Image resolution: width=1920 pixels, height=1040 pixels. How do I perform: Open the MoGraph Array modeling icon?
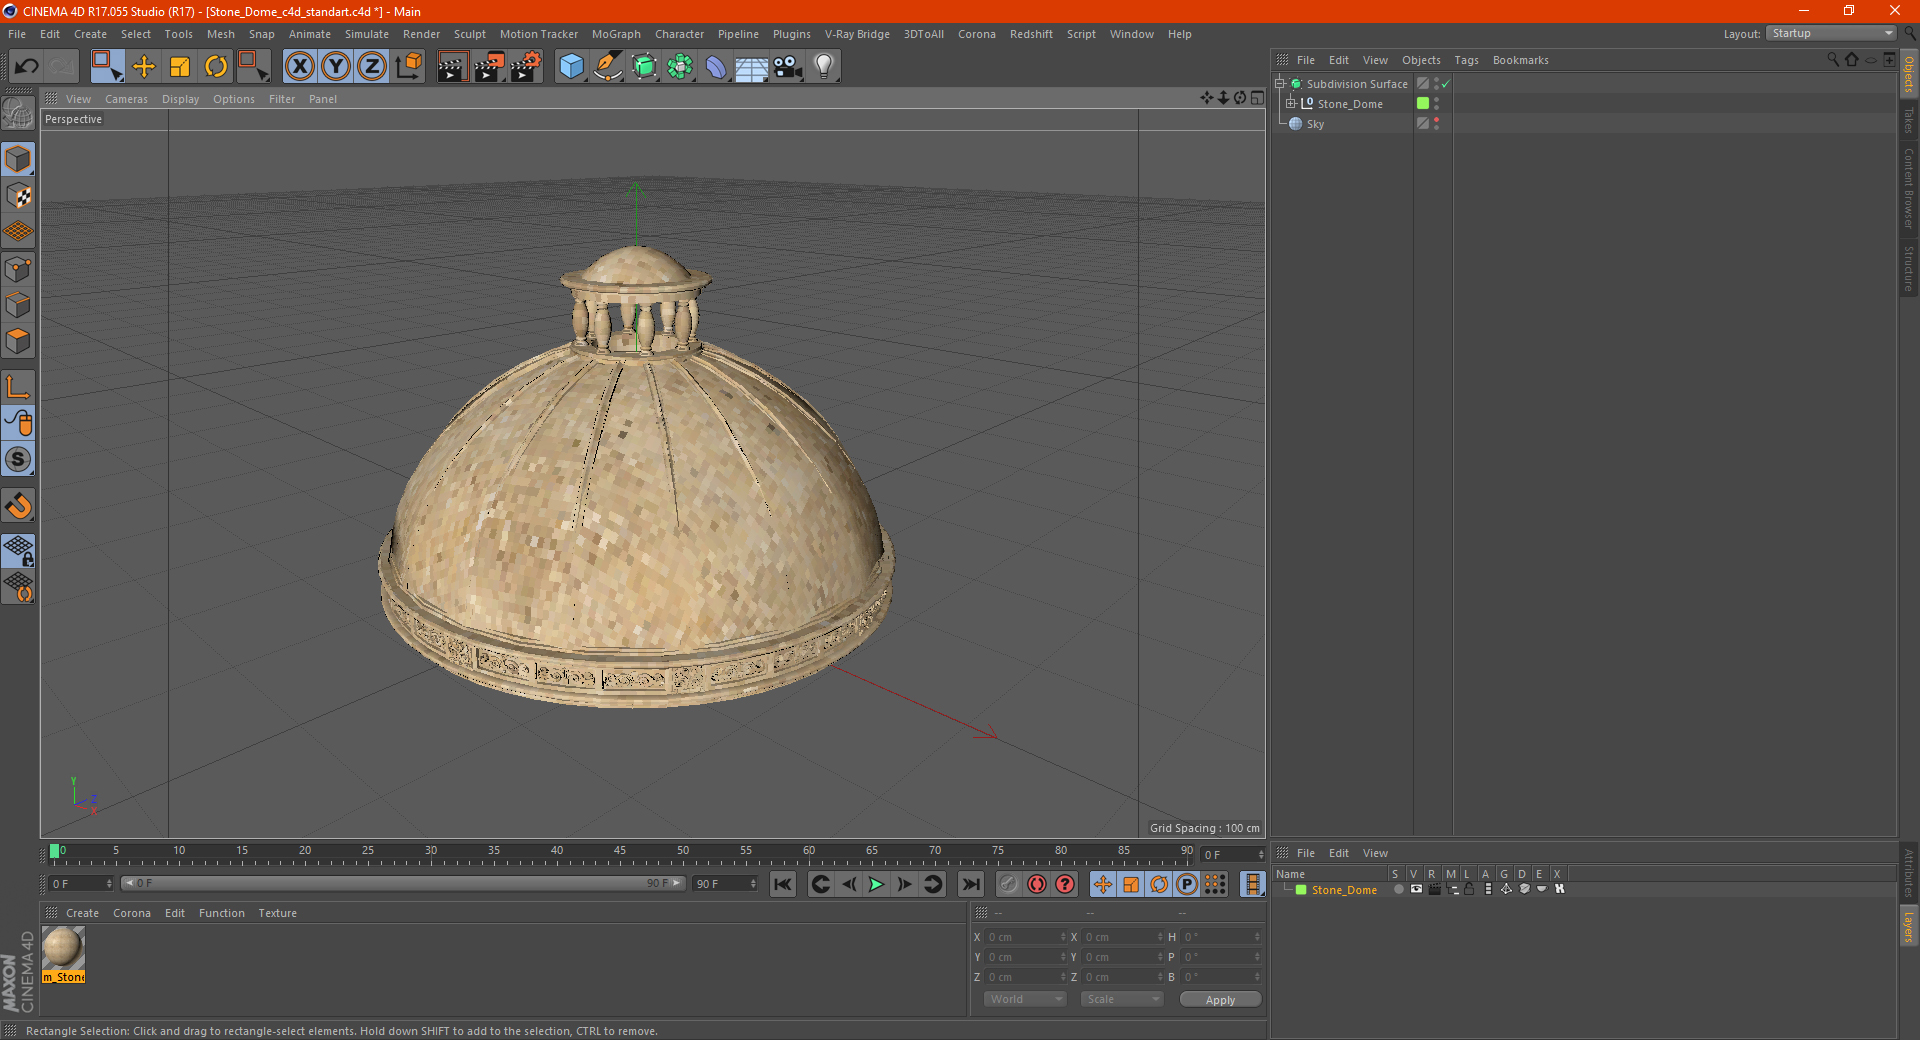tap(680, 67)
